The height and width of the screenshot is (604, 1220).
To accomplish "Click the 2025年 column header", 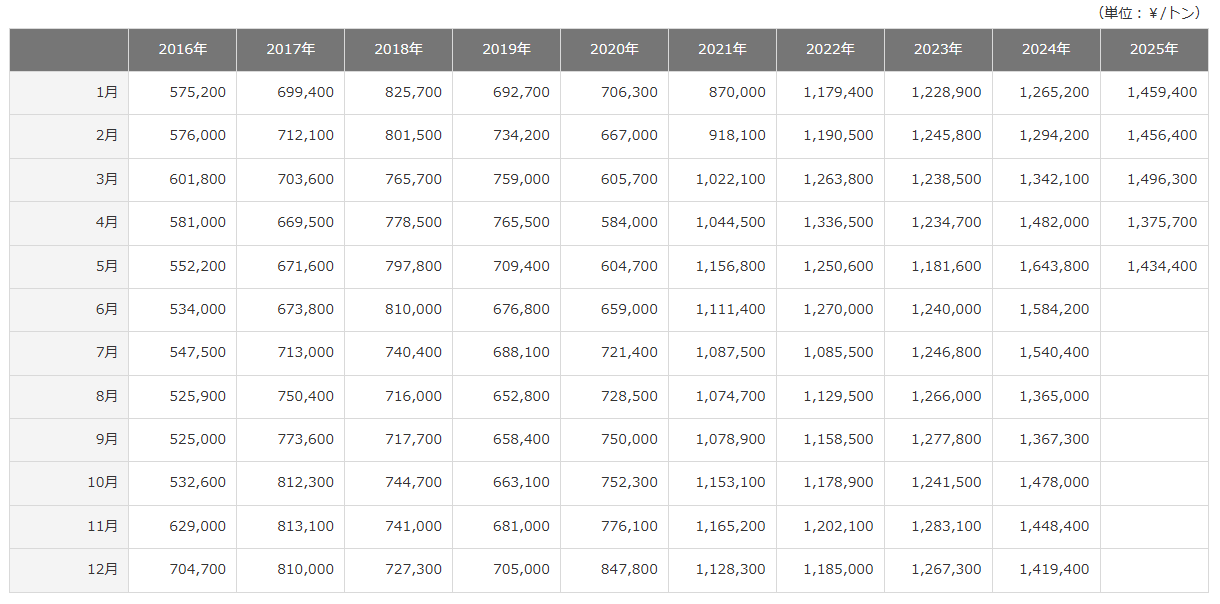I will (x=1154, y=49).
